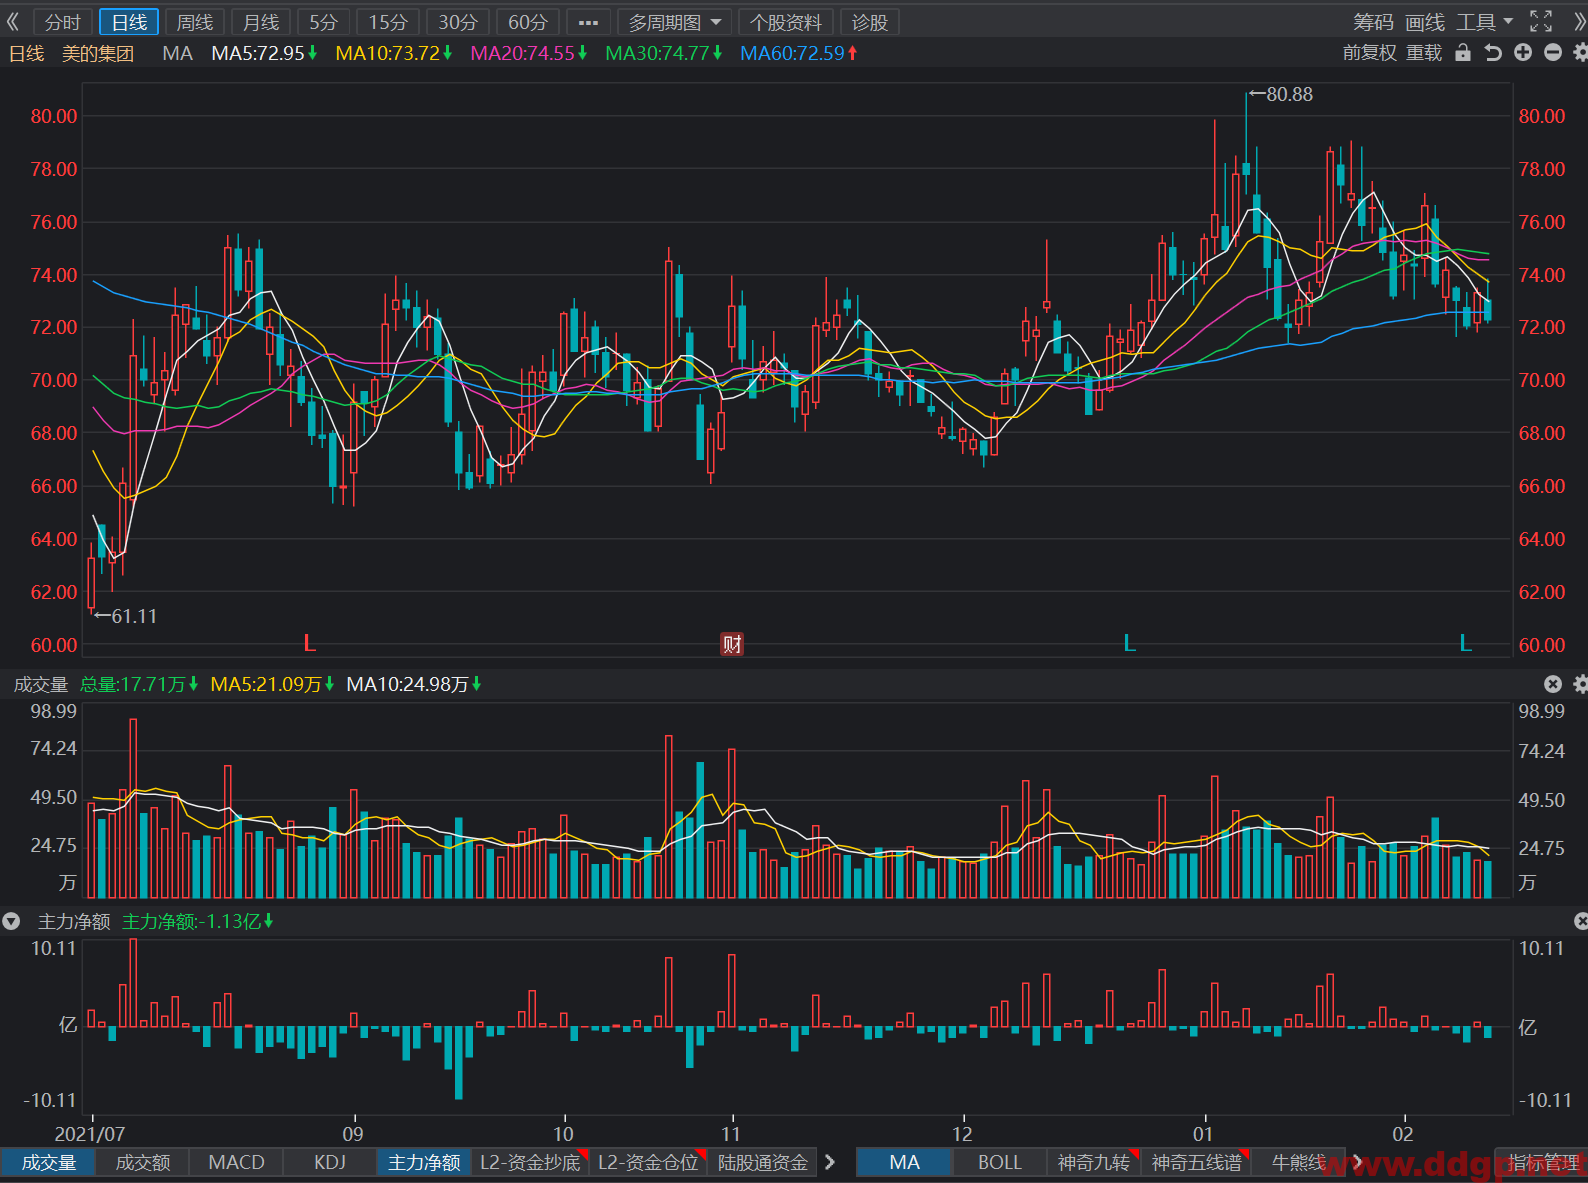Image resolution: width=1588 pixels, height=1183 pixels.
Task: Open volume panel settings gear
Action: coord(1580,684)
